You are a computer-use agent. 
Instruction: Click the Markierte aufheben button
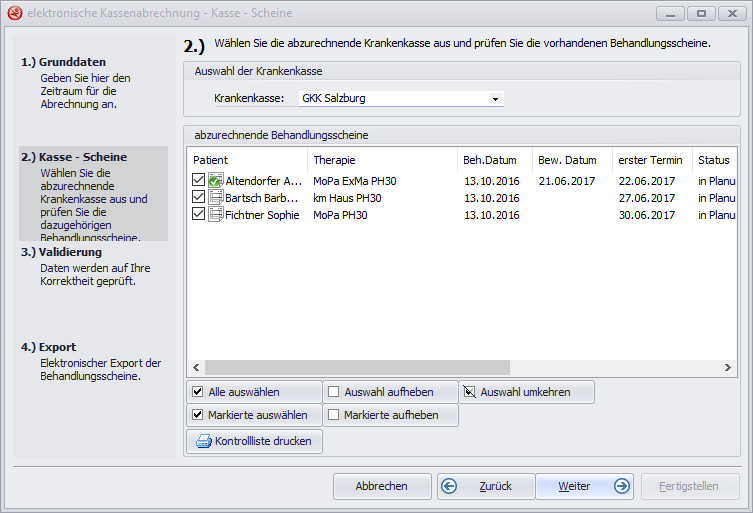tap(390, 415)
